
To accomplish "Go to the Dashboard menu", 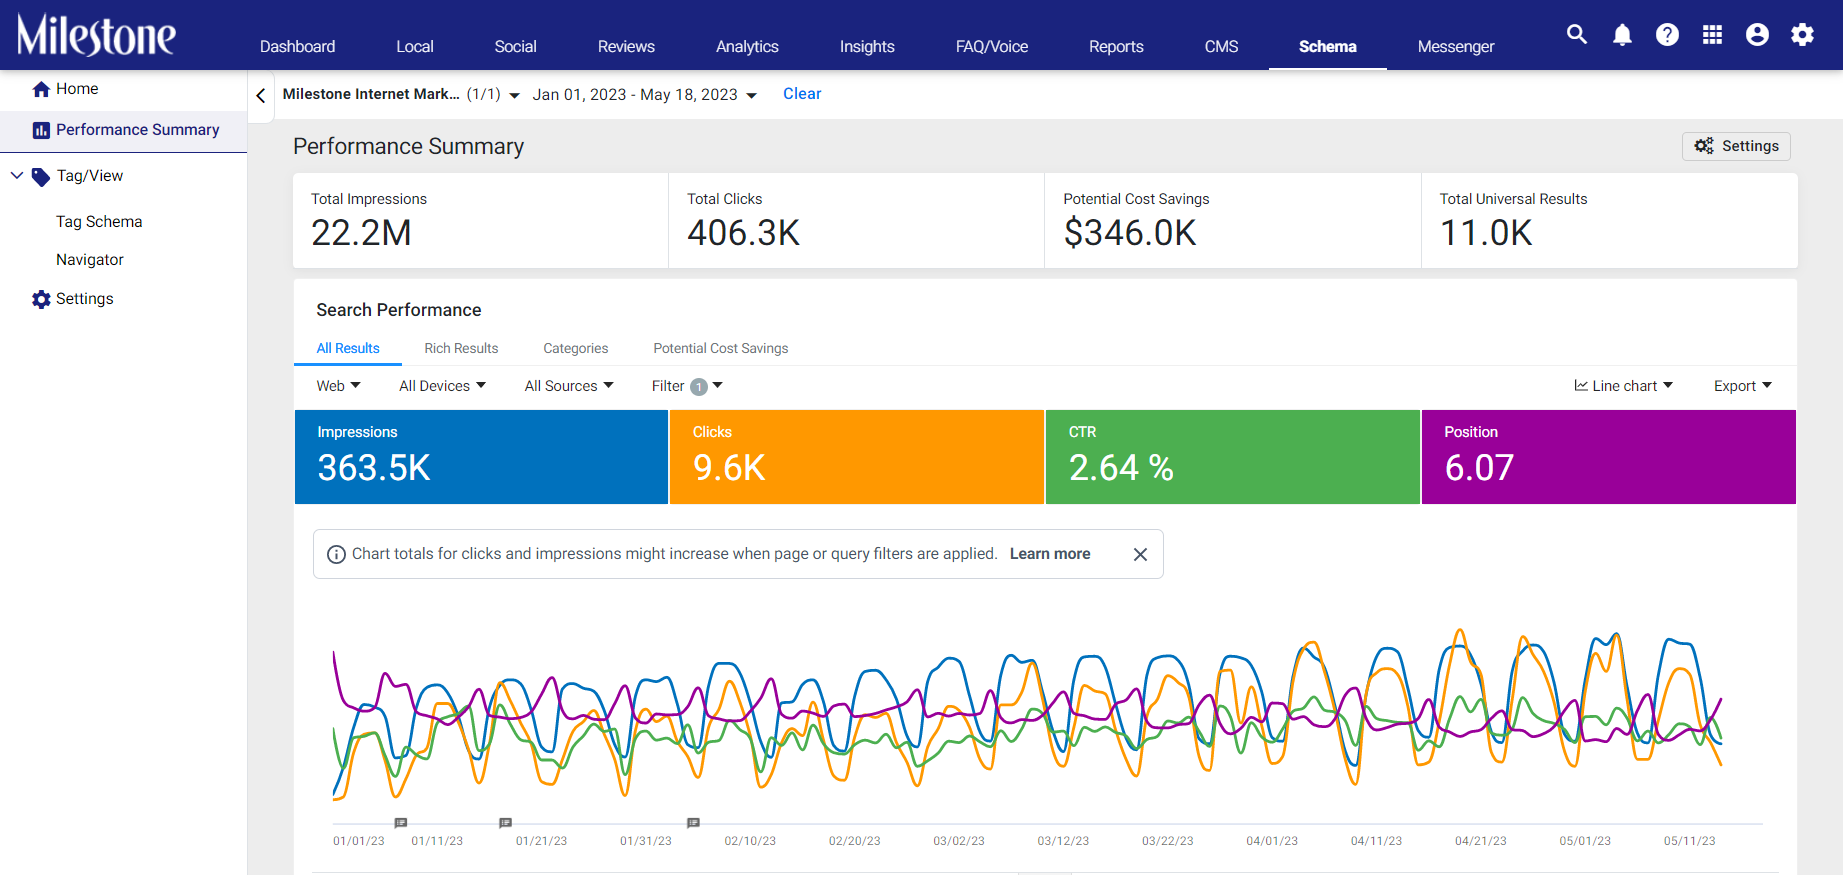I will click(297, 46).
